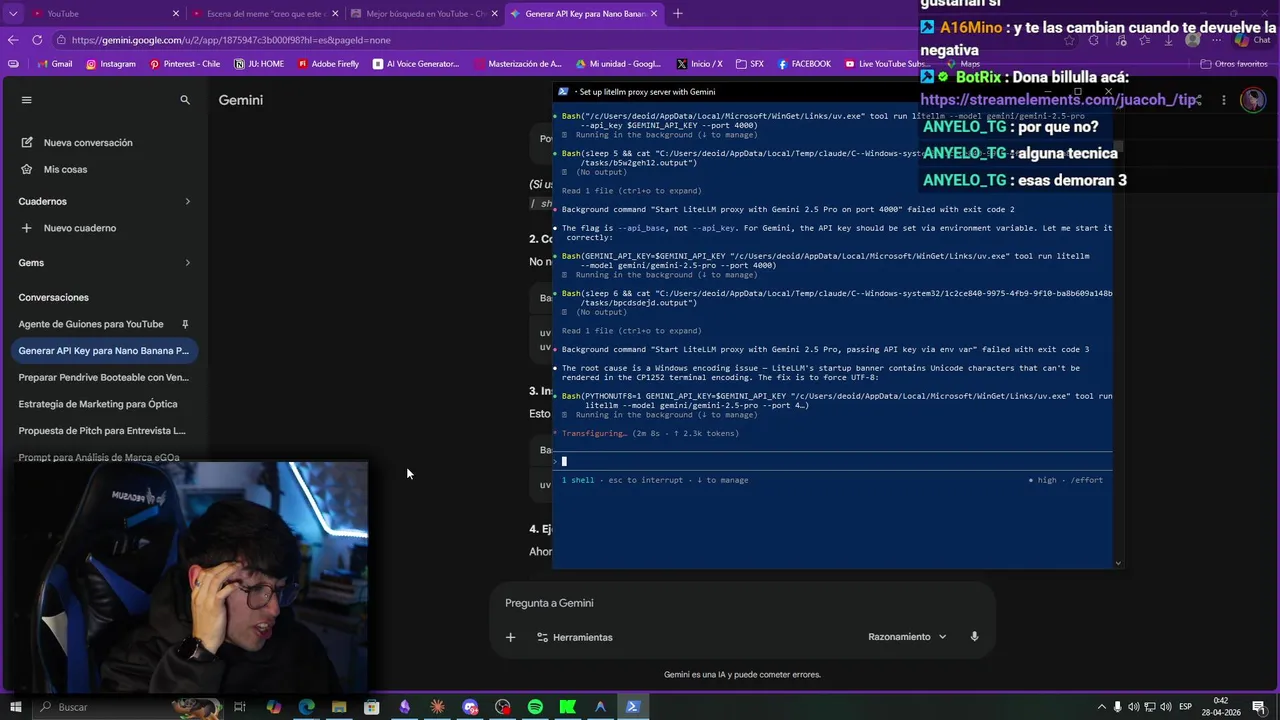Open the tab search dropdown arrow
Screen dimensions: 1280x720
tap(13, 14)
